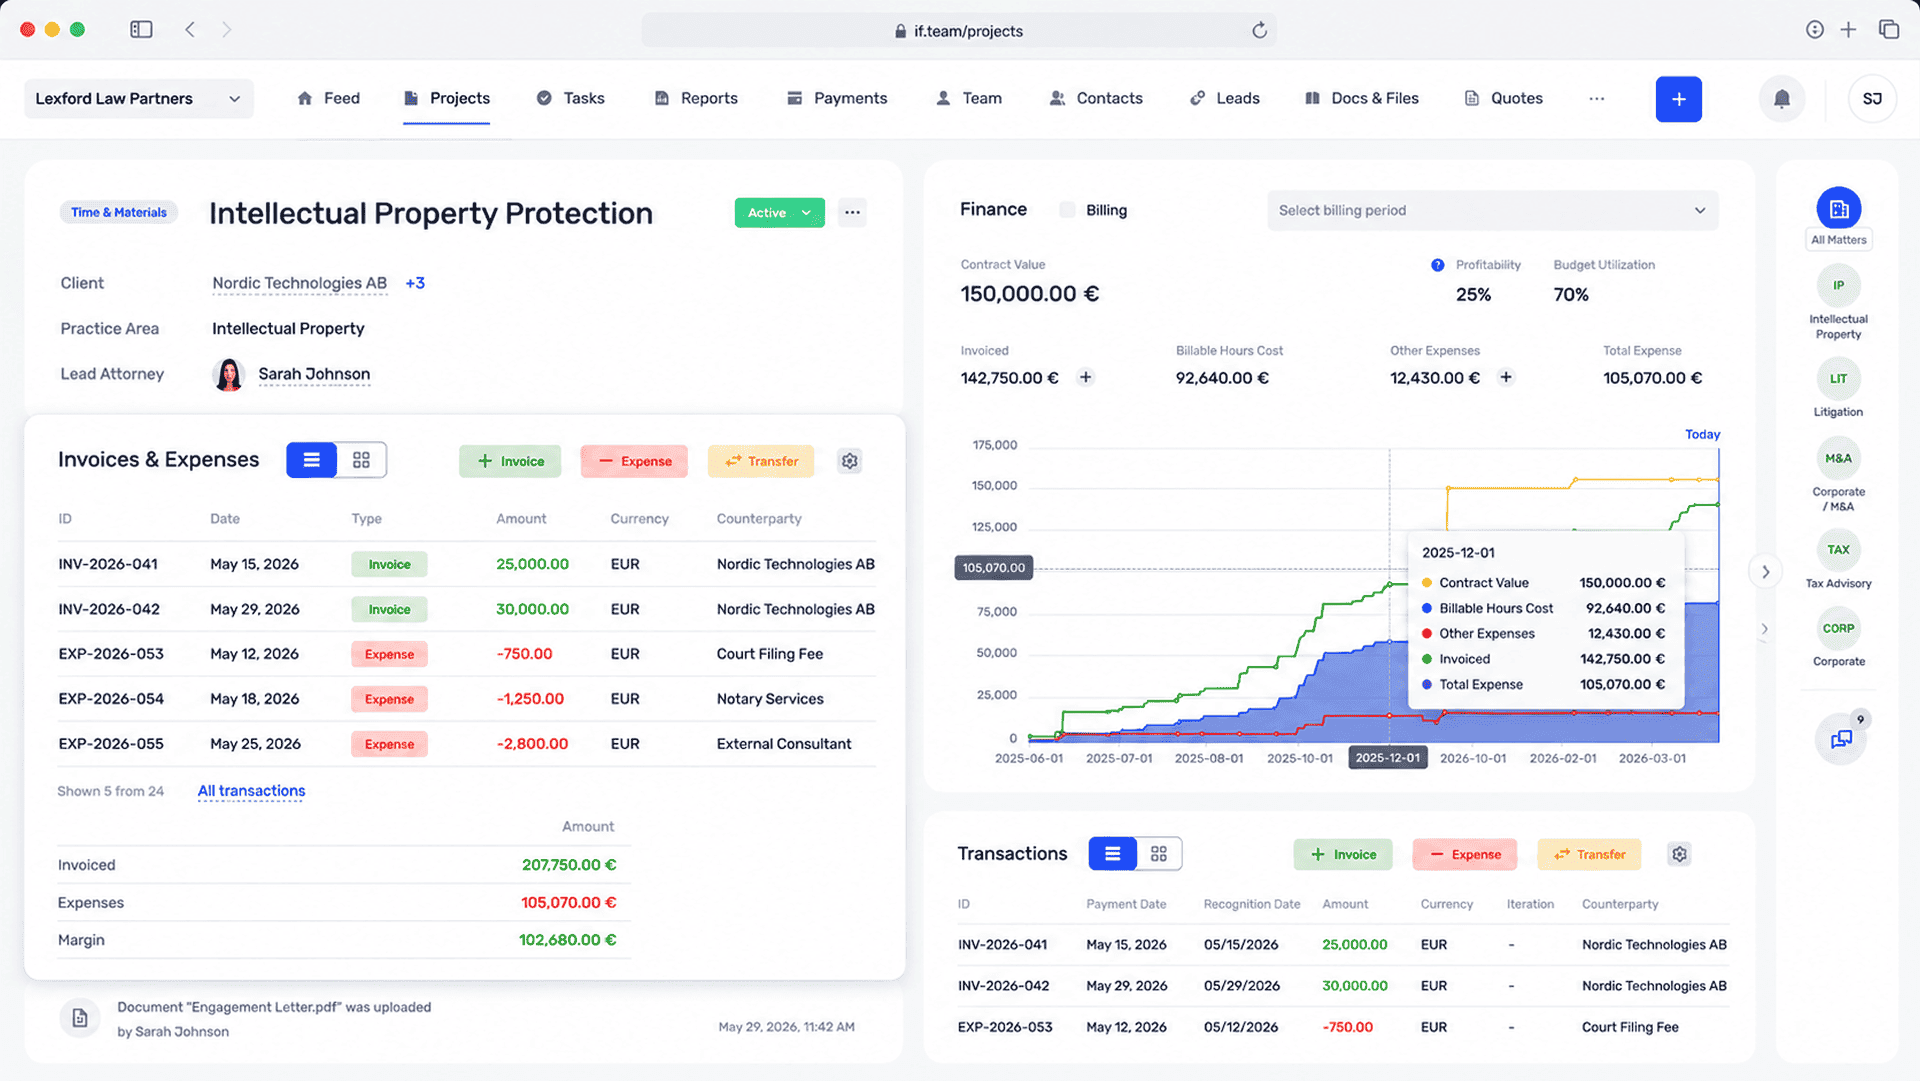
Task: Switch Transactions panel to list view
Action: click(x=1112, y=854)
